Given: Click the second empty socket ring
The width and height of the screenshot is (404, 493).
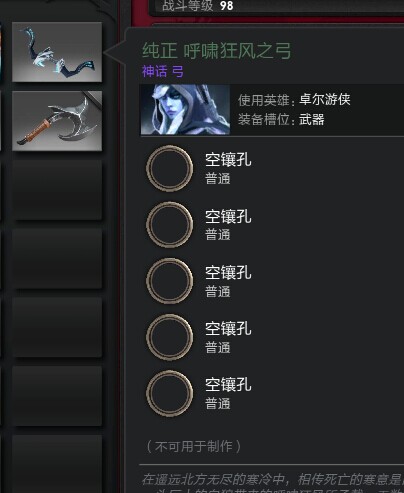Looking at the screenshot, I should point(170,225).
